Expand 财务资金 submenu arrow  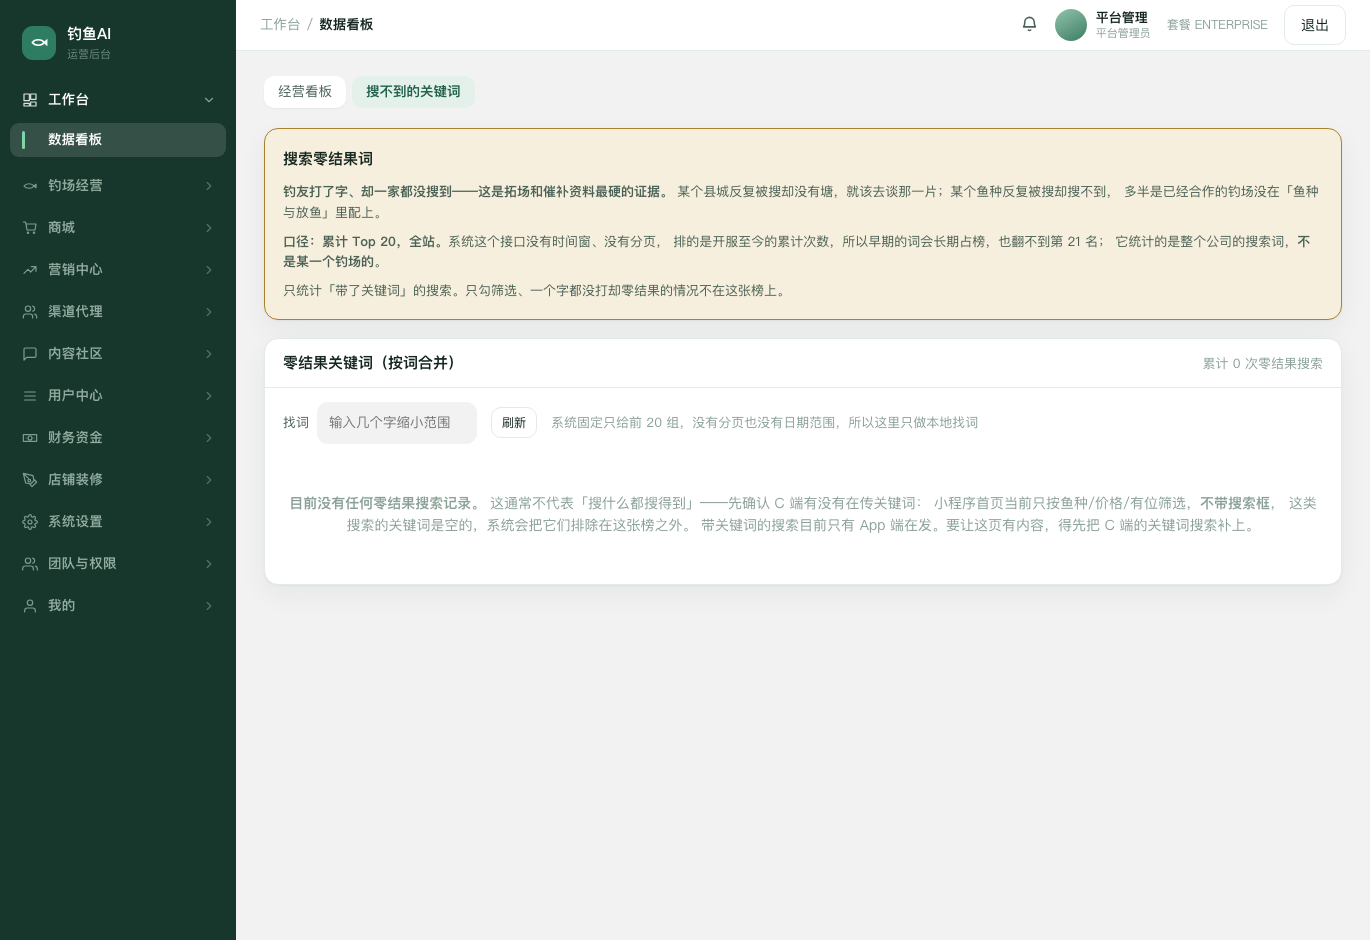(209, 438)
